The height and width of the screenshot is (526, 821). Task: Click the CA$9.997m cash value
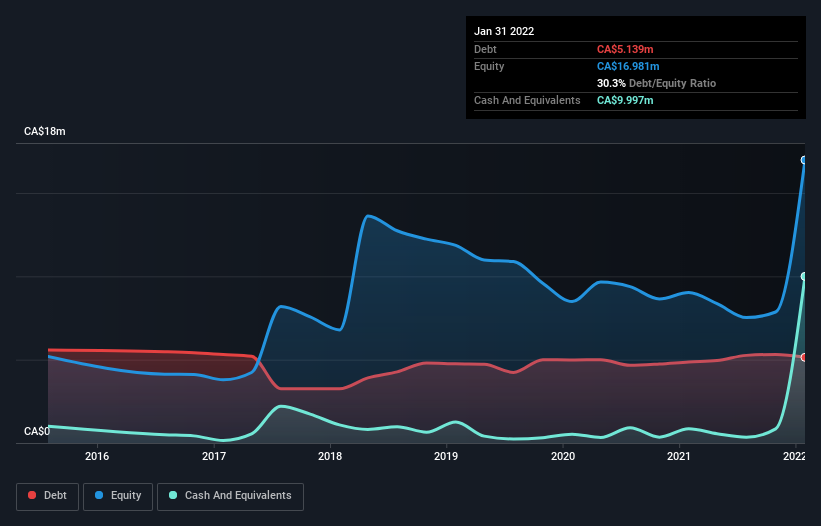625,100
